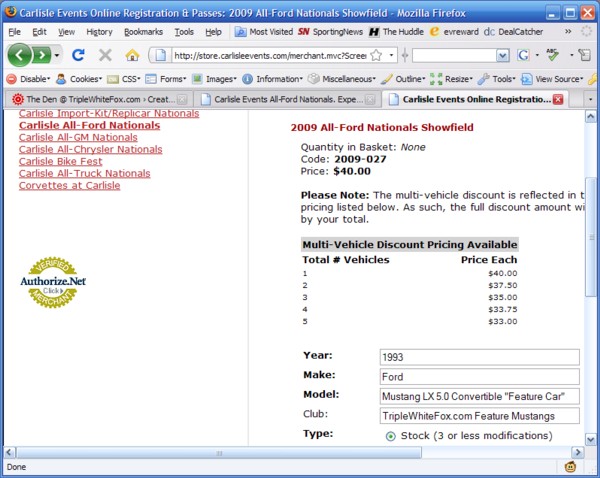Open the Bookmarks menu
600x478 pixels.
click(x=143, y=32)
